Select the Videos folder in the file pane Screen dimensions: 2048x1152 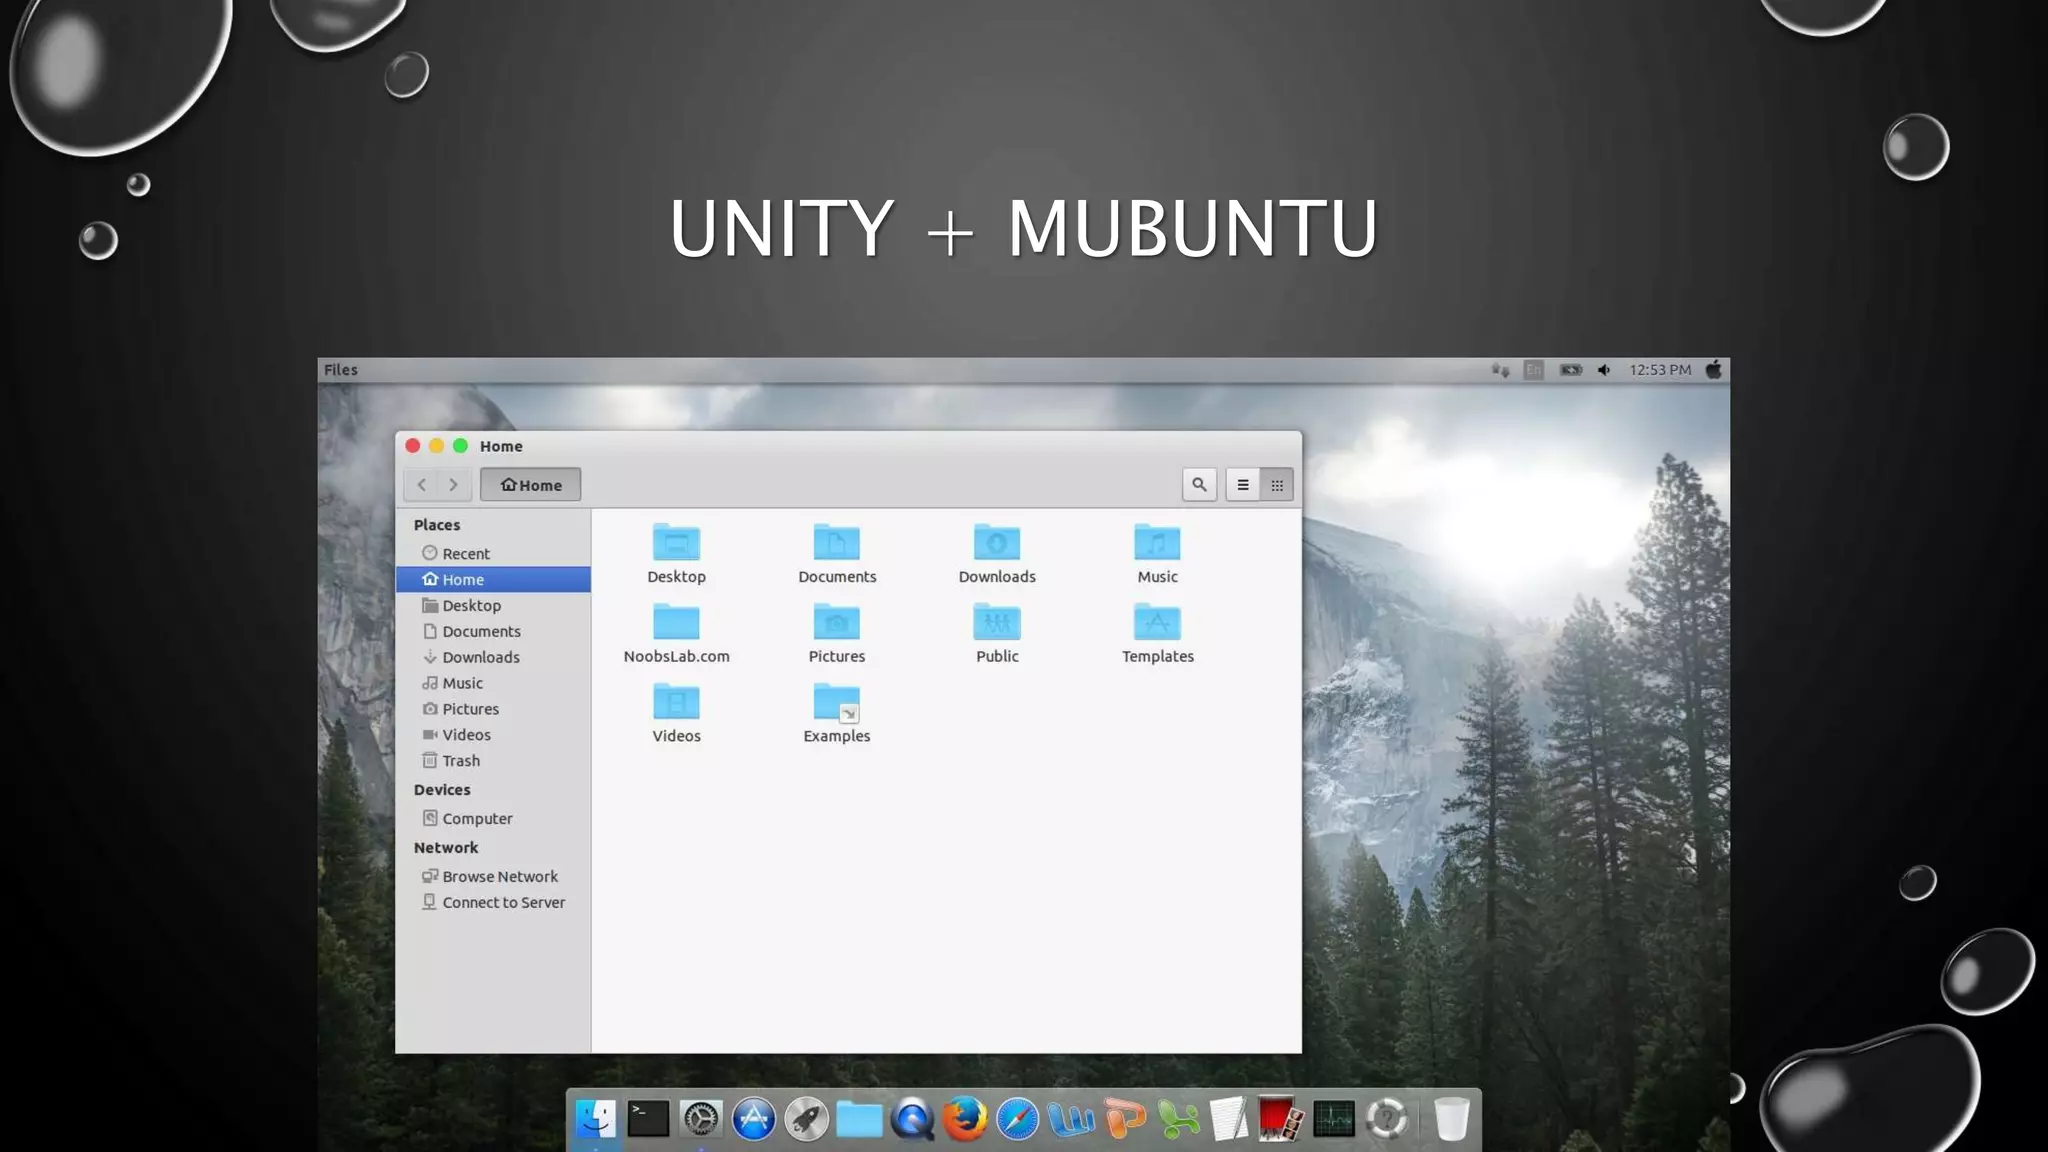pos(676,713)
